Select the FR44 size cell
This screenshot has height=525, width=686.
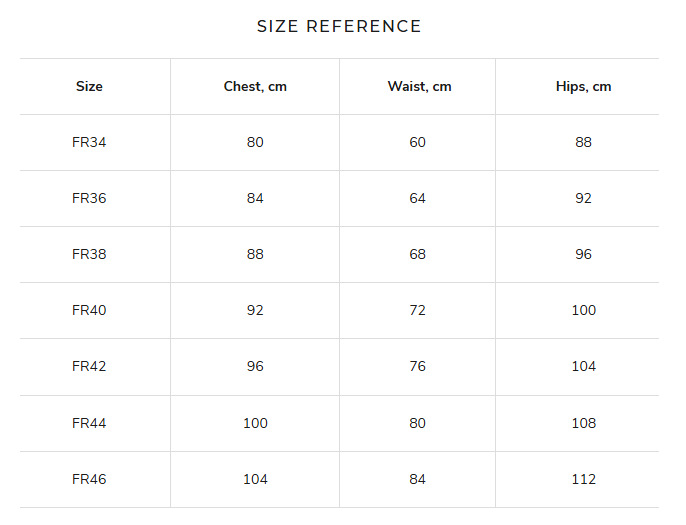[x=89, y=423]
